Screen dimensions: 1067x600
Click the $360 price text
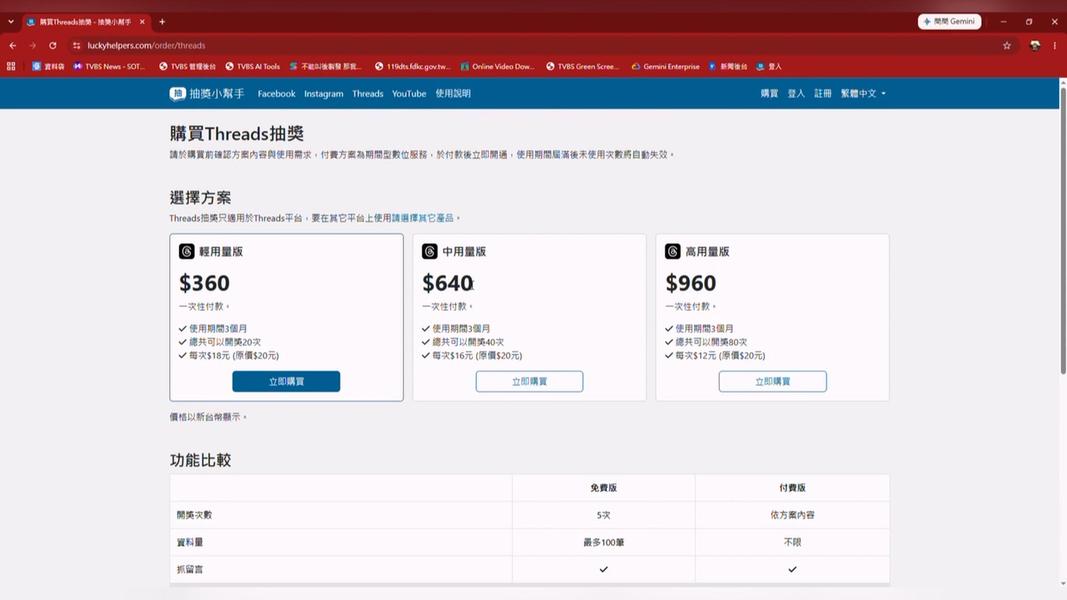coord(204,283)
